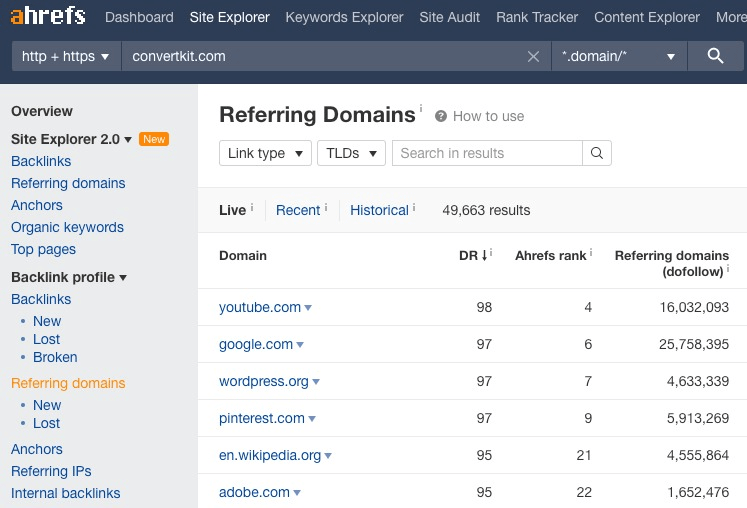Open TLDs filter dropdown
The image size is (747, 508).
coord(351,153)
